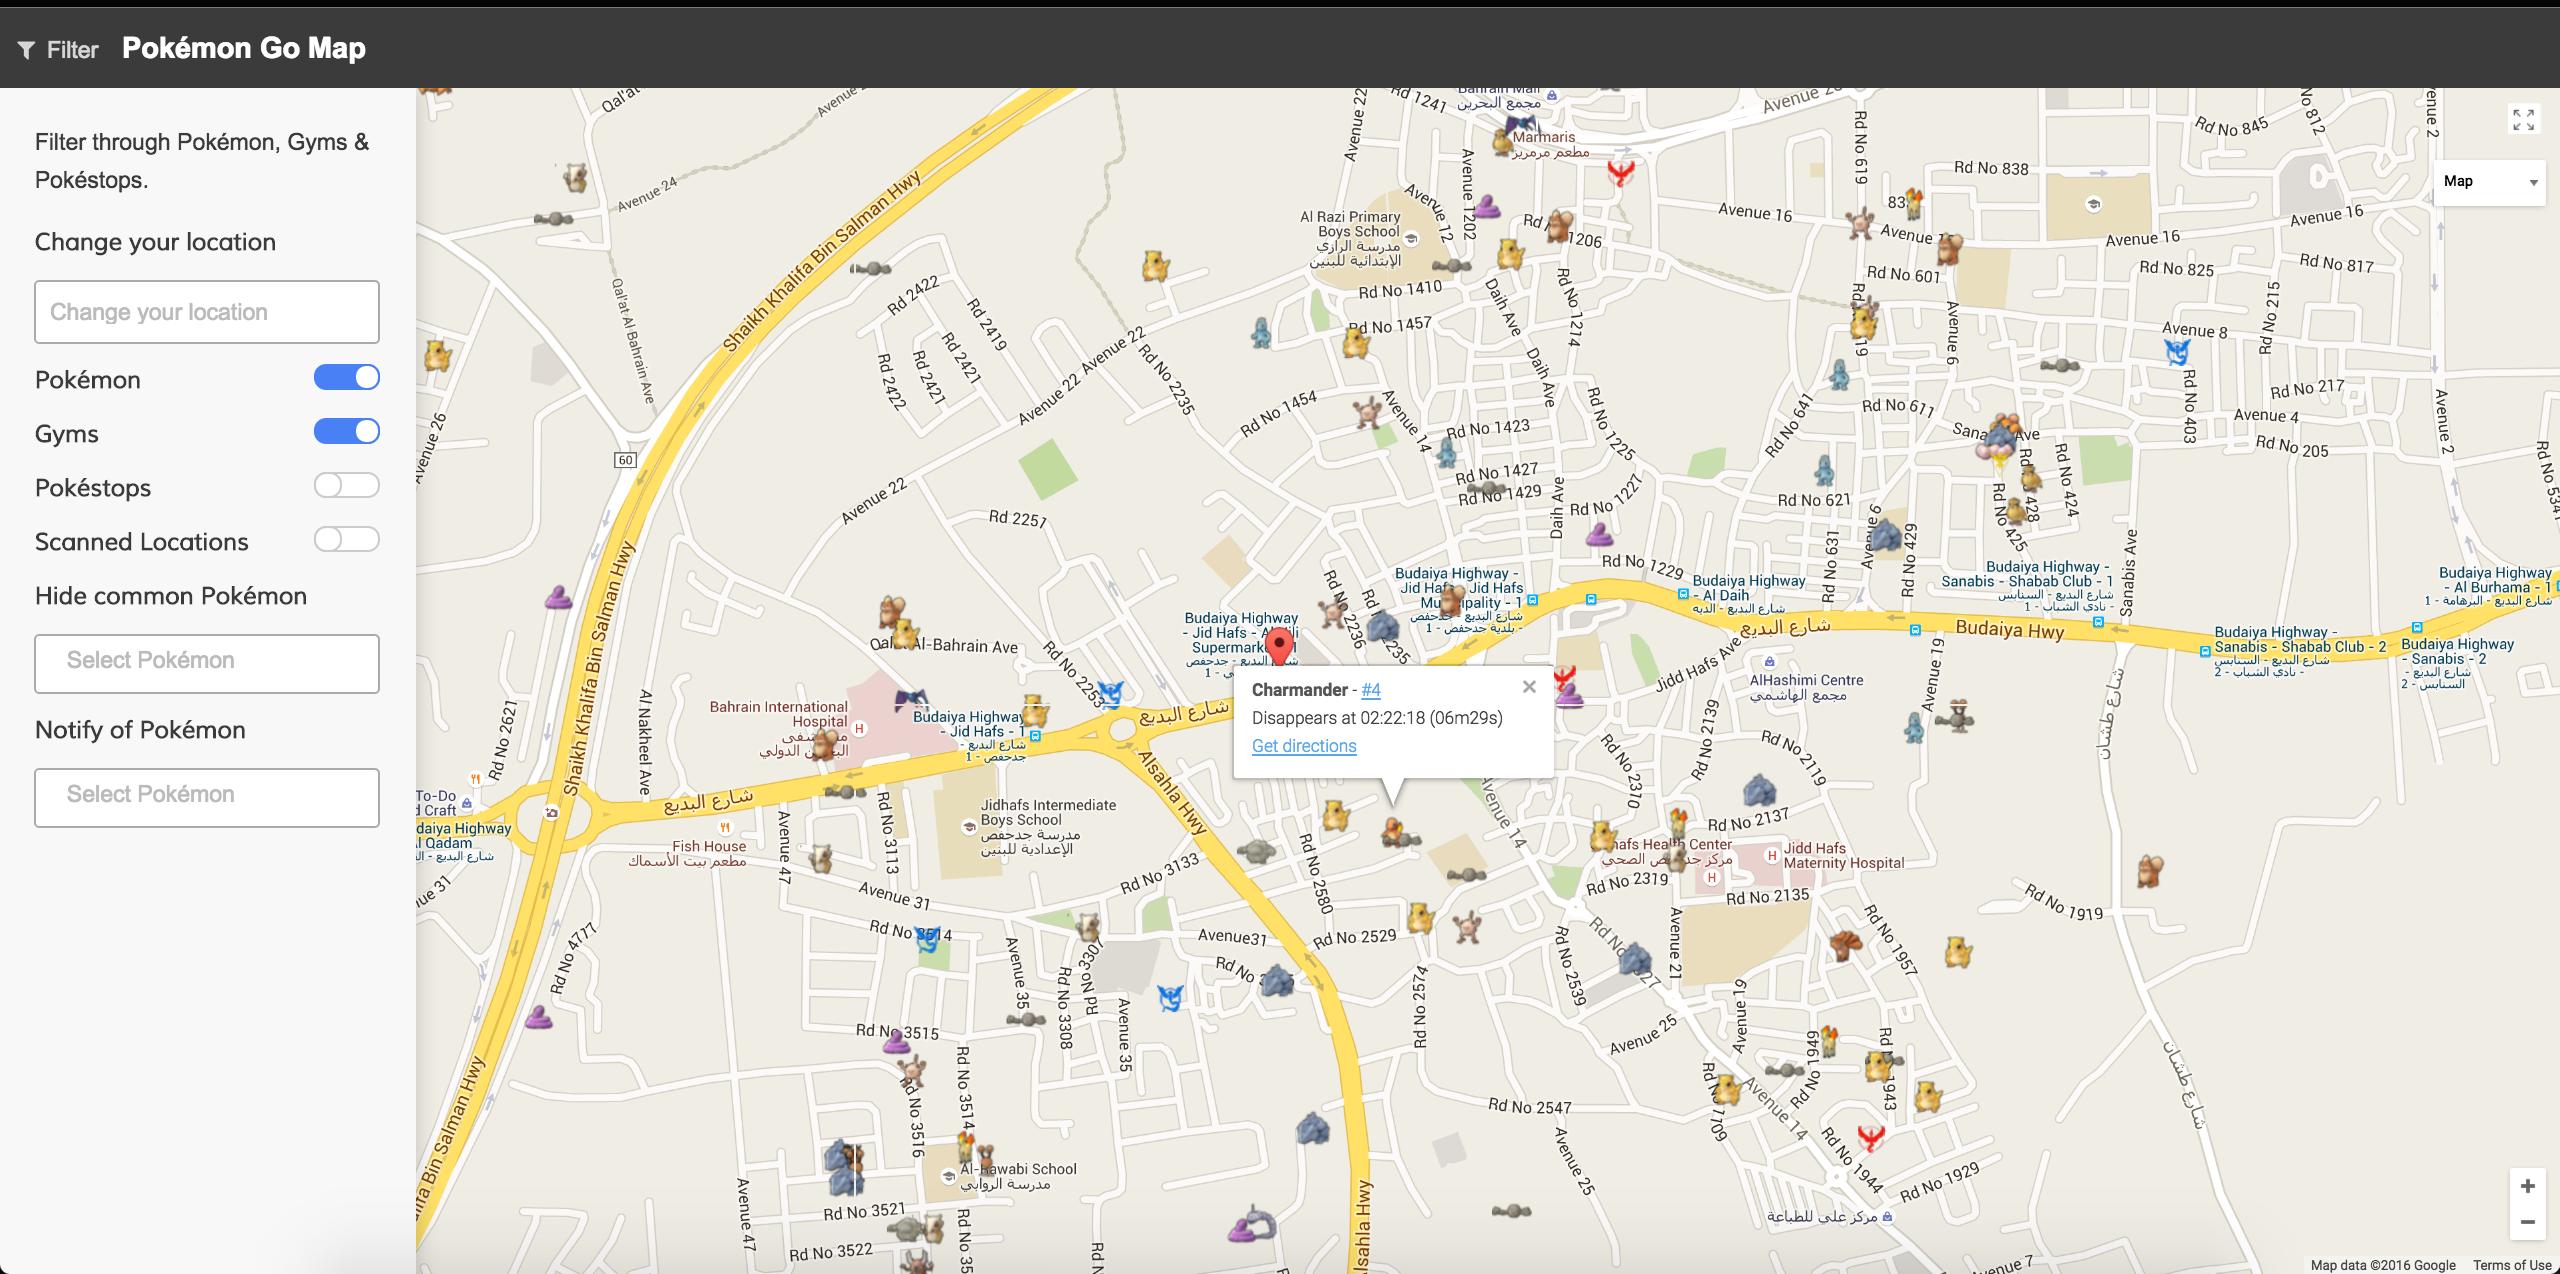Open Terms of Use link
This screenshot has height=1274, width=2560.
click(x=2512, y=1265)
